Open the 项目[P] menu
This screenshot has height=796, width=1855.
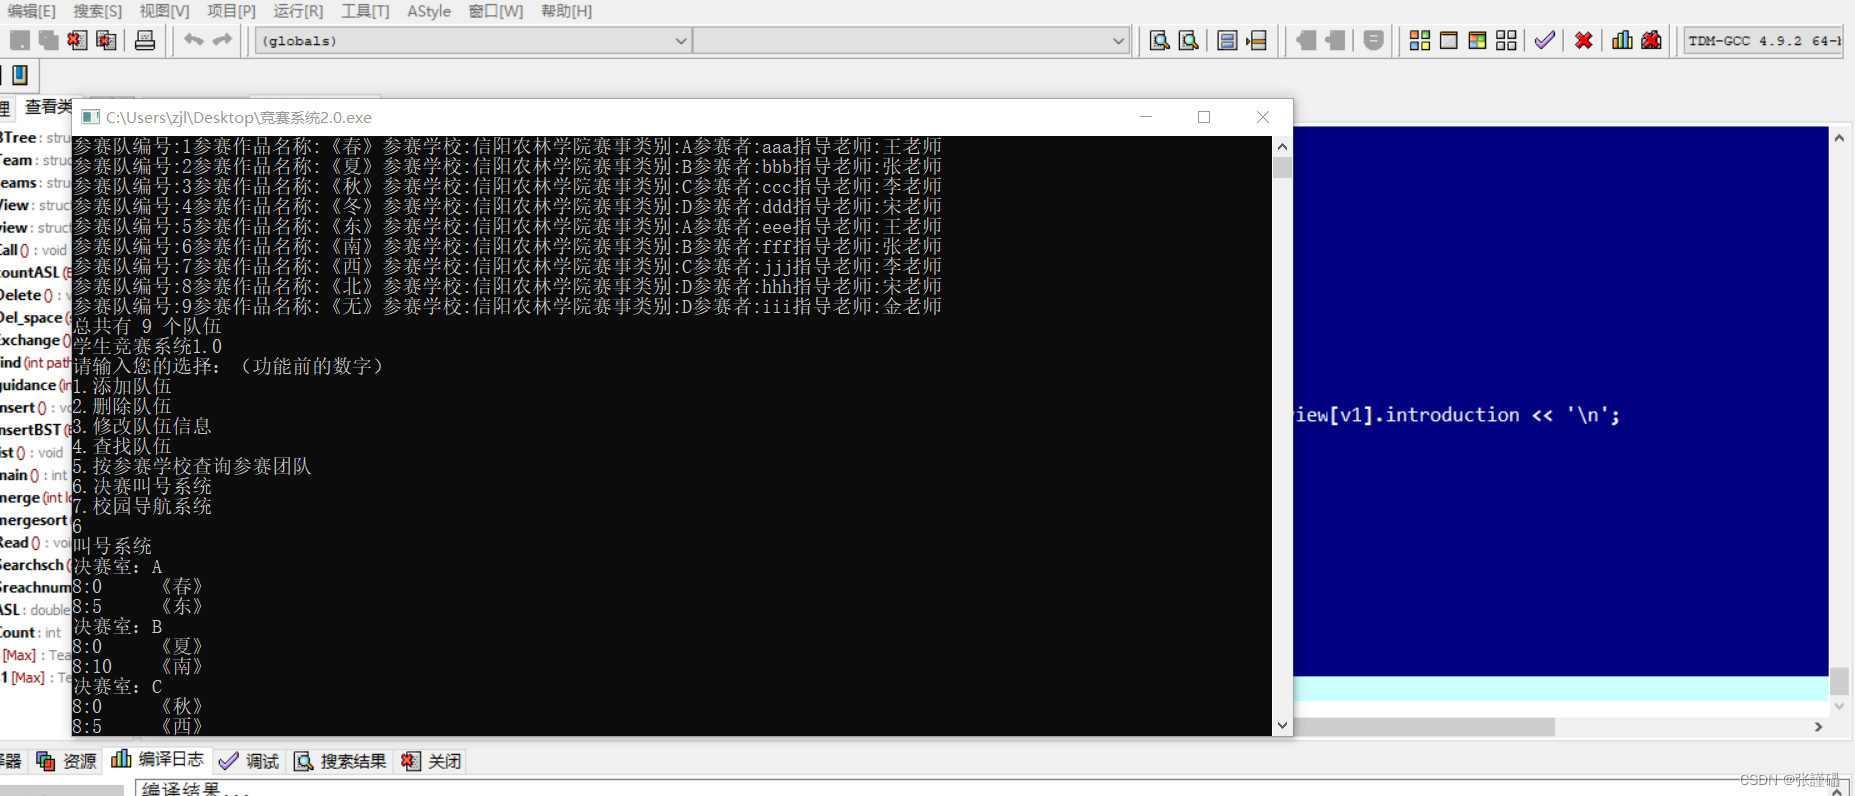click(232, 11)
